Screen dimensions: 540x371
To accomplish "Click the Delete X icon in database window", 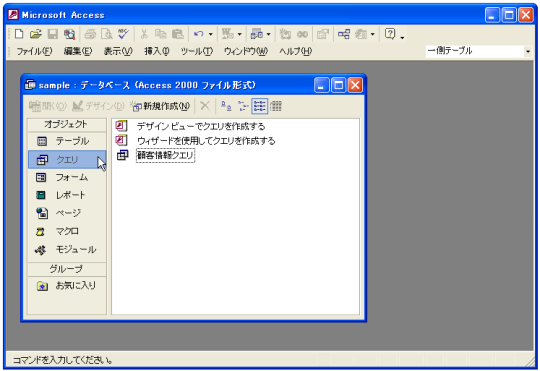I will (205, 106).
